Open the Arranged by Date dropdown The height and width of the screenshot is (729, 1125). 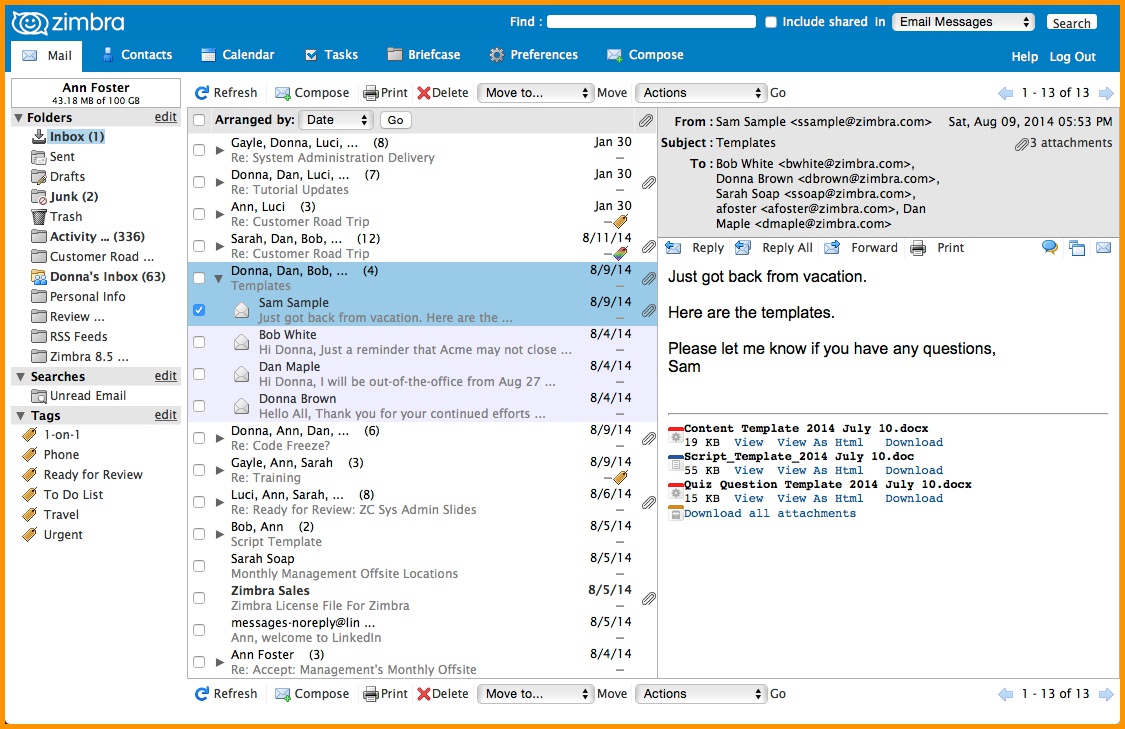[336, 120]
